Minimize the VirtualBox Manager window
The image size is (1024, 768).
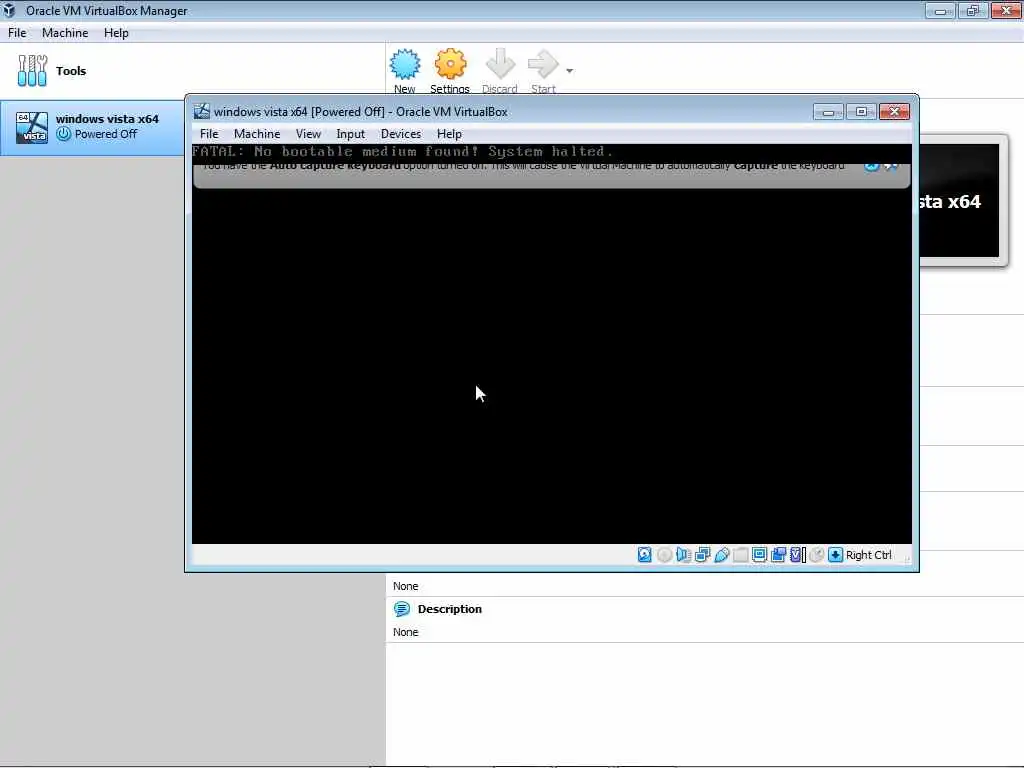(940, 10)
